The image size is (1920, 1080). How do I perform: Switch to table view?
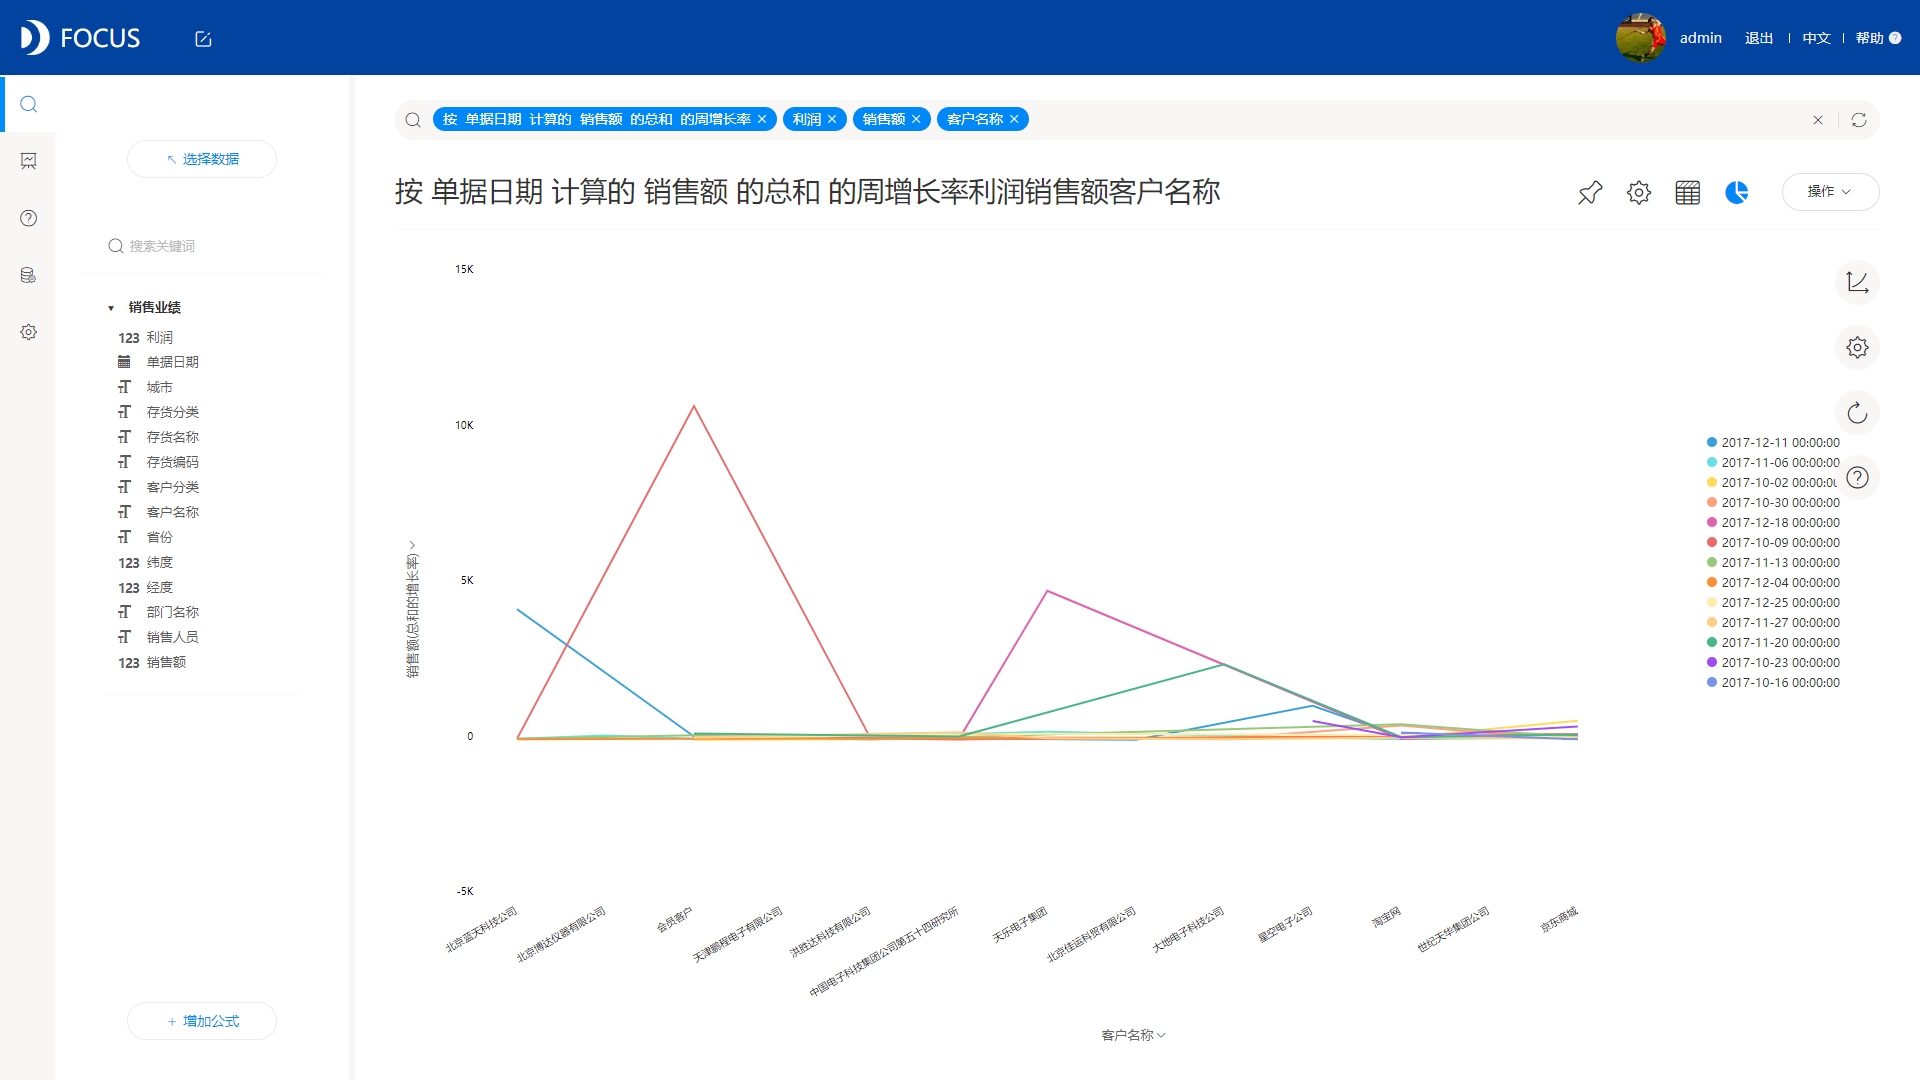tap(1687, 192)
